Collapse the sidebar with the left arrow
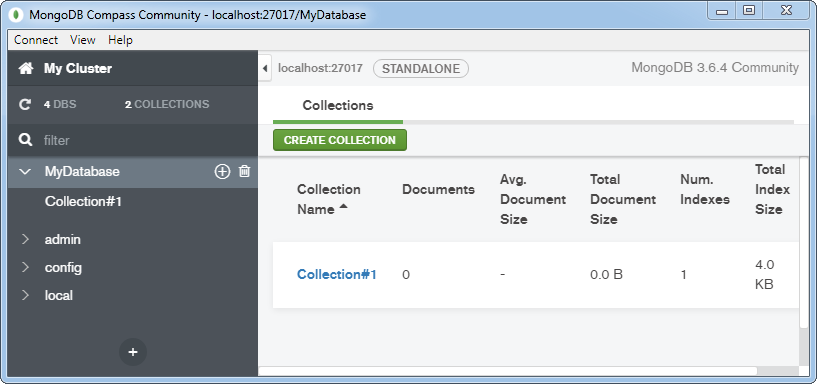 coord(265,68)
